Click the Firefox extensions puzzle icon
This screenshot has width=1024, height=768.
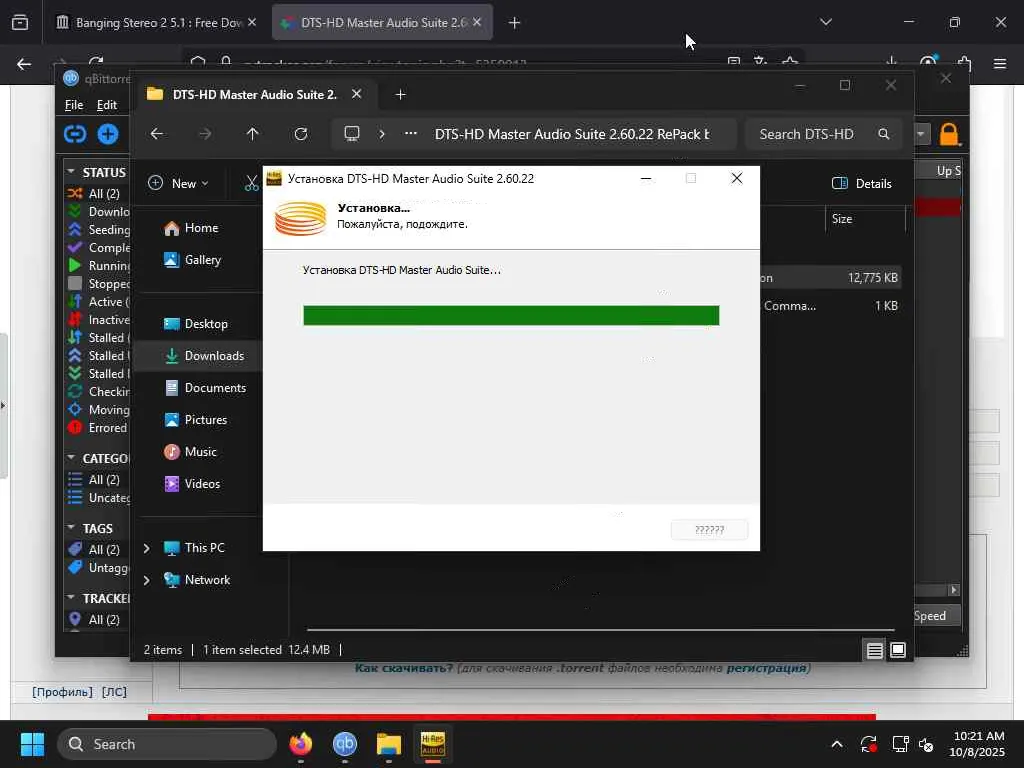pyautogui.click(x=965, y=64)
